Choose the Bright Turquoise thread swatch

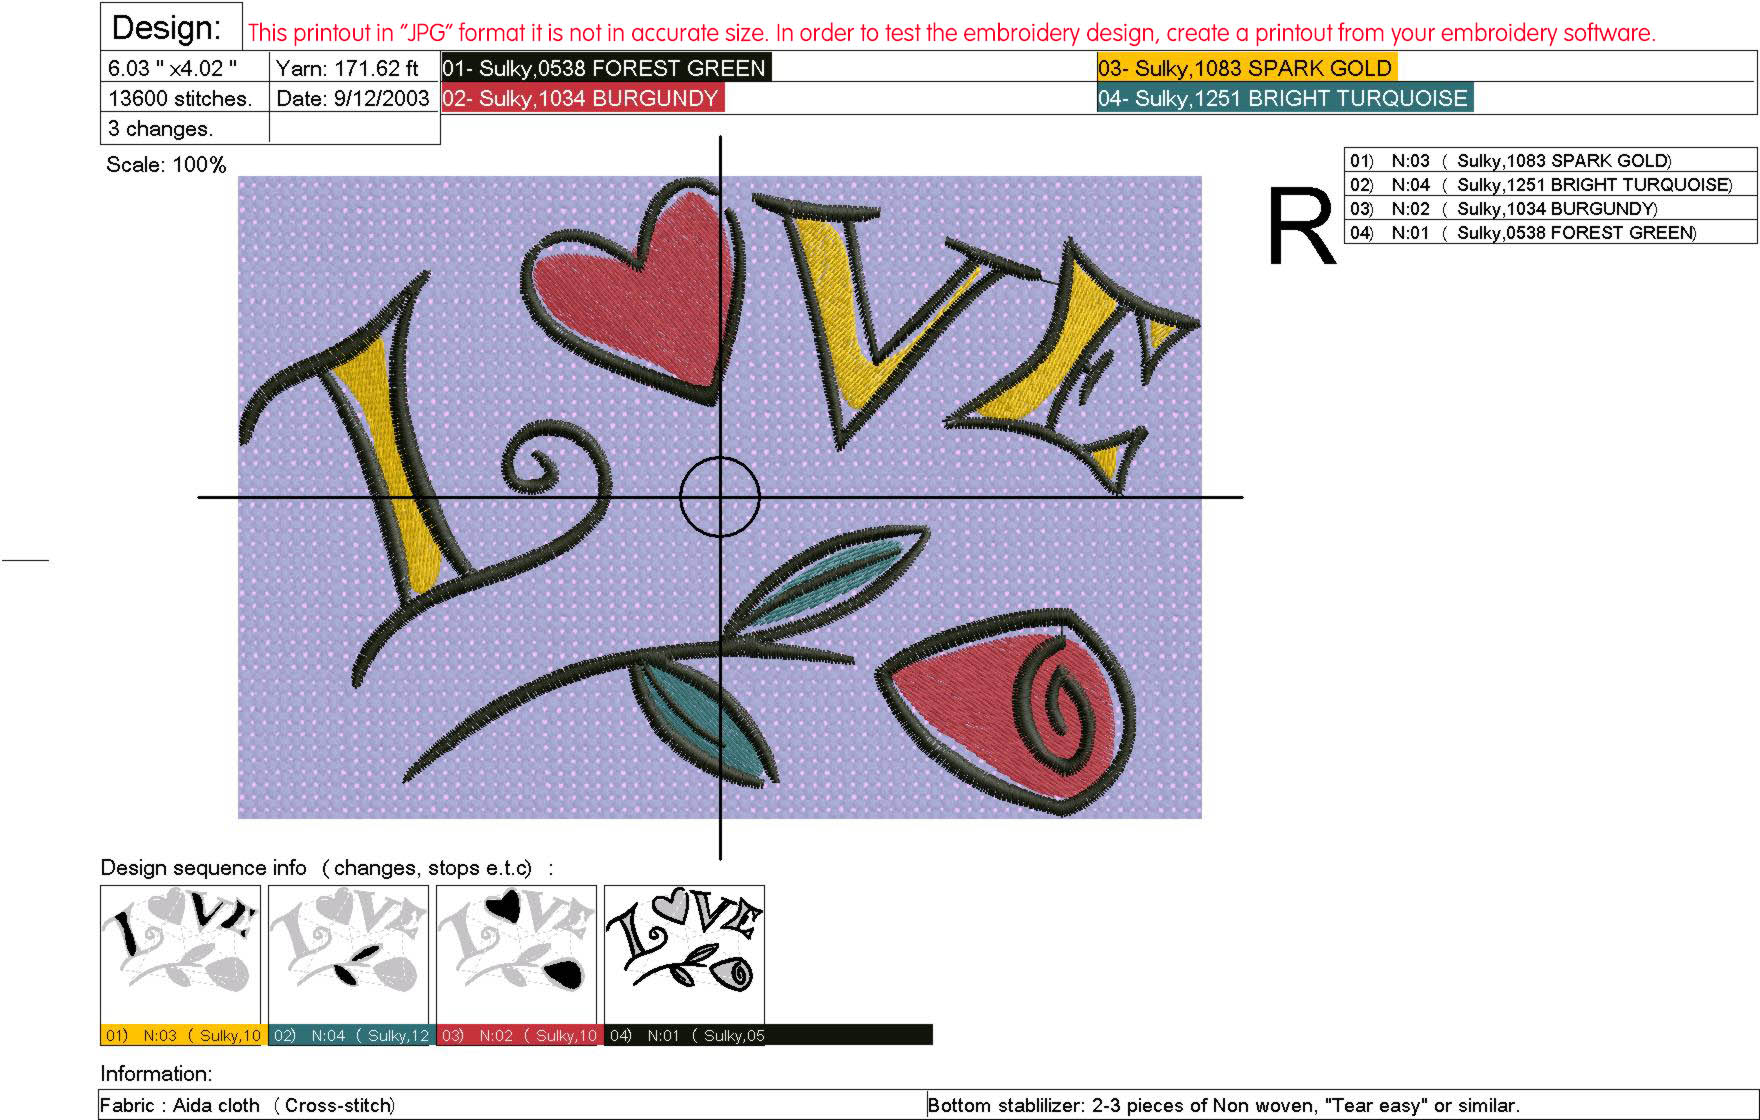coord(1284,98)
